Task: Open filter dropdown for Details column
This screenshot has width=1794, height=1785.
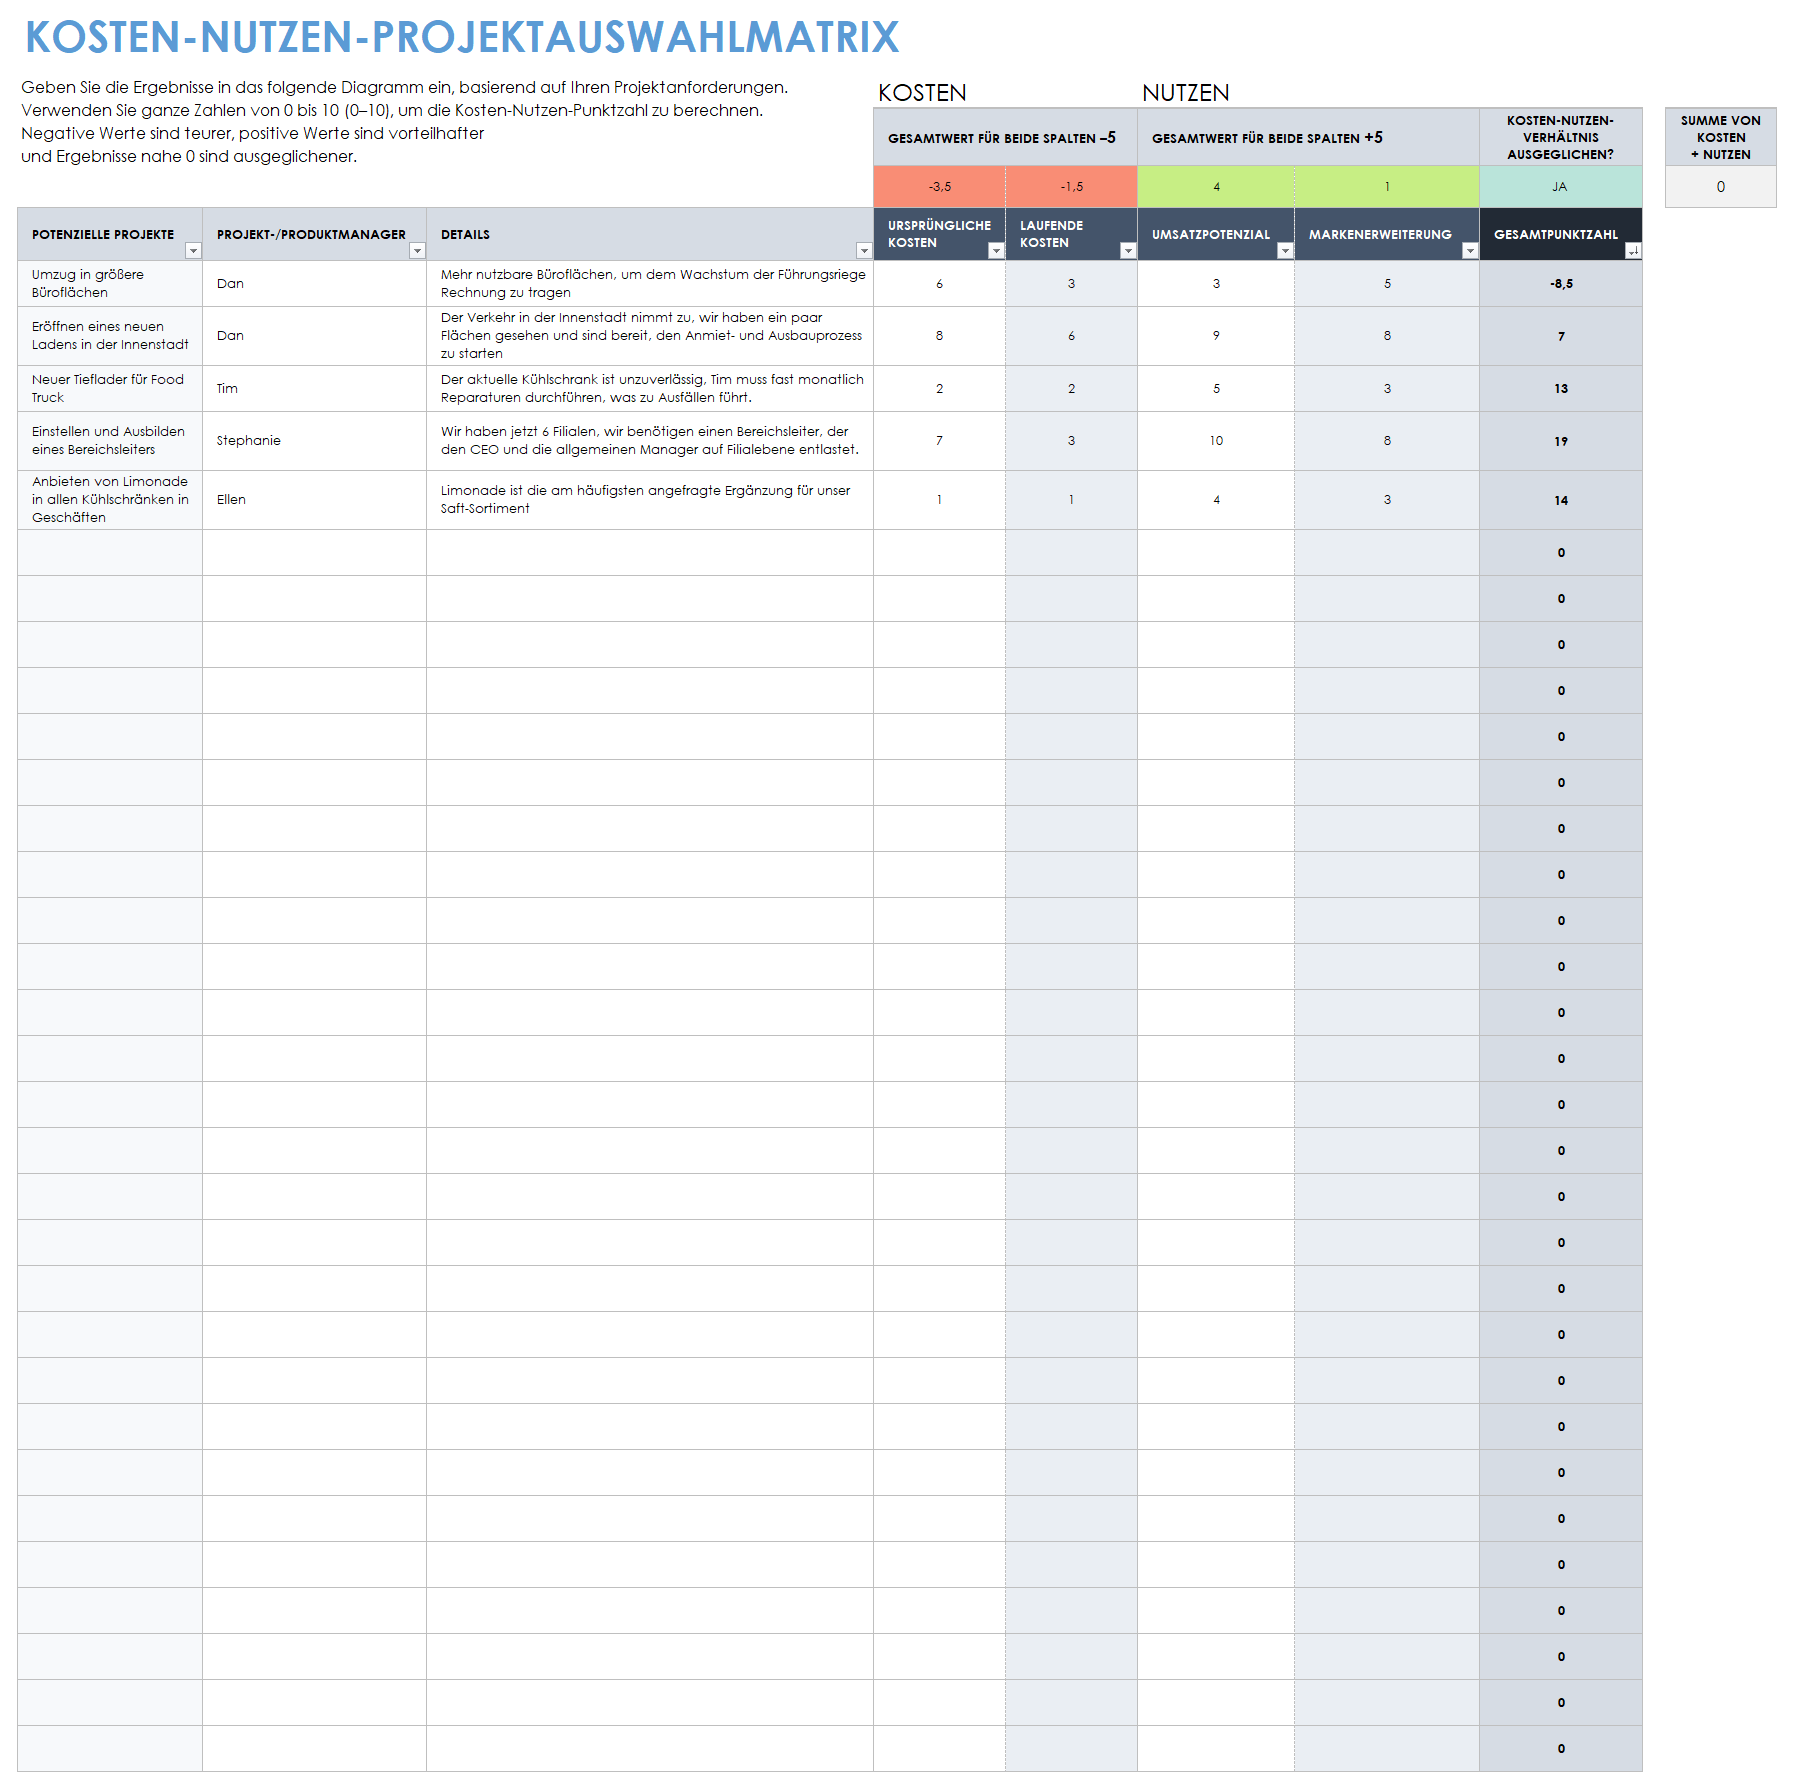Action: (x=864, y=251)
